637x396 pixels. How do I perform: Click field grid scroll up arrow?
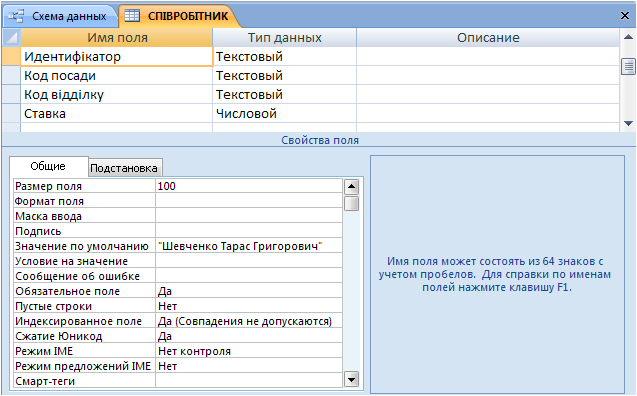click(x=628, y=37)
